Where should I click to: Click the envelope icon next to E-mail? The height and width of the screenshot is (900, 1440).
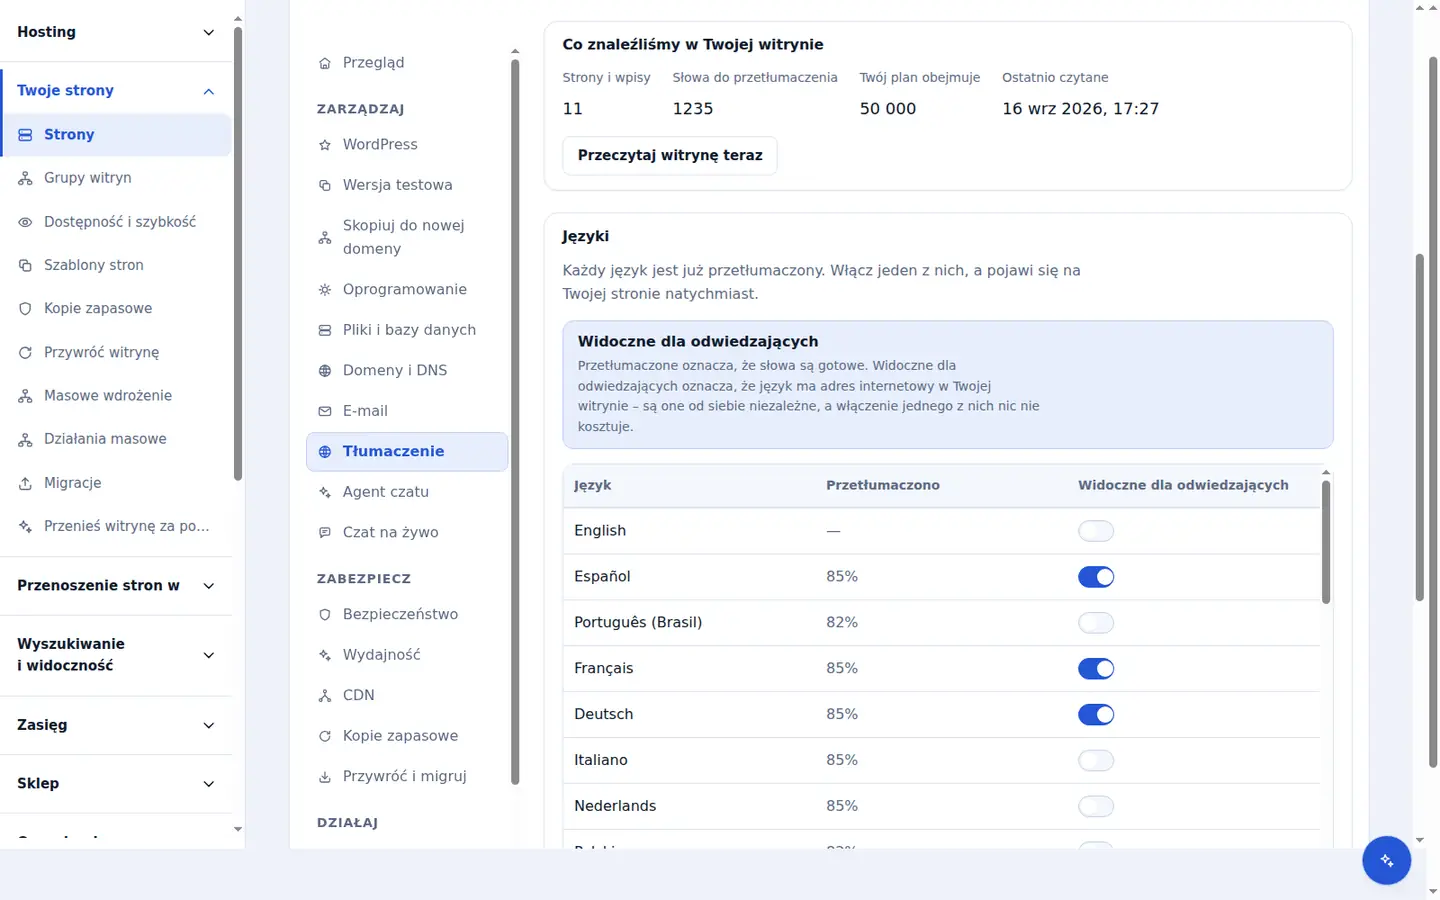pos(325,411)
